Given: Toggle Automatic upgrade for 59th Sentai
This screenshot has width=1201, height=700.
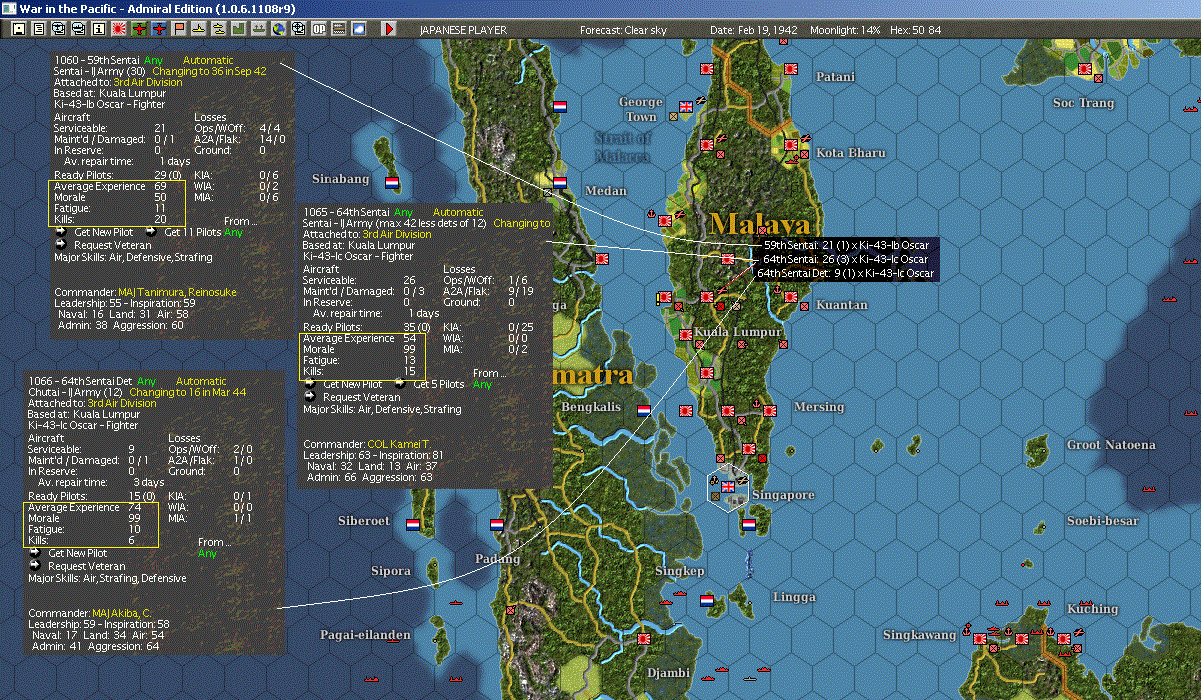Looking at the screenshot, I should tap(208, 60).
